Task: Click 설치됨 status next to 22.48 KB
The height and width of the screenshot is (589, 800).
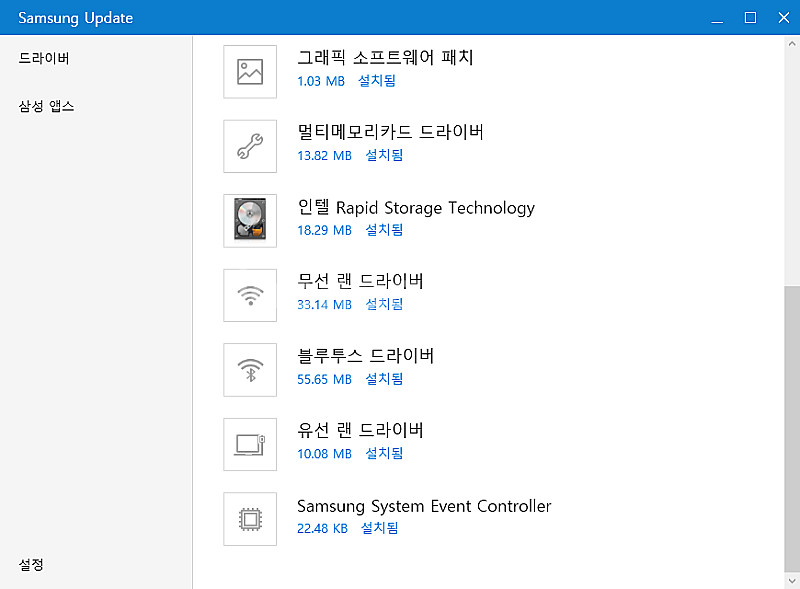Action: [380, 528]
